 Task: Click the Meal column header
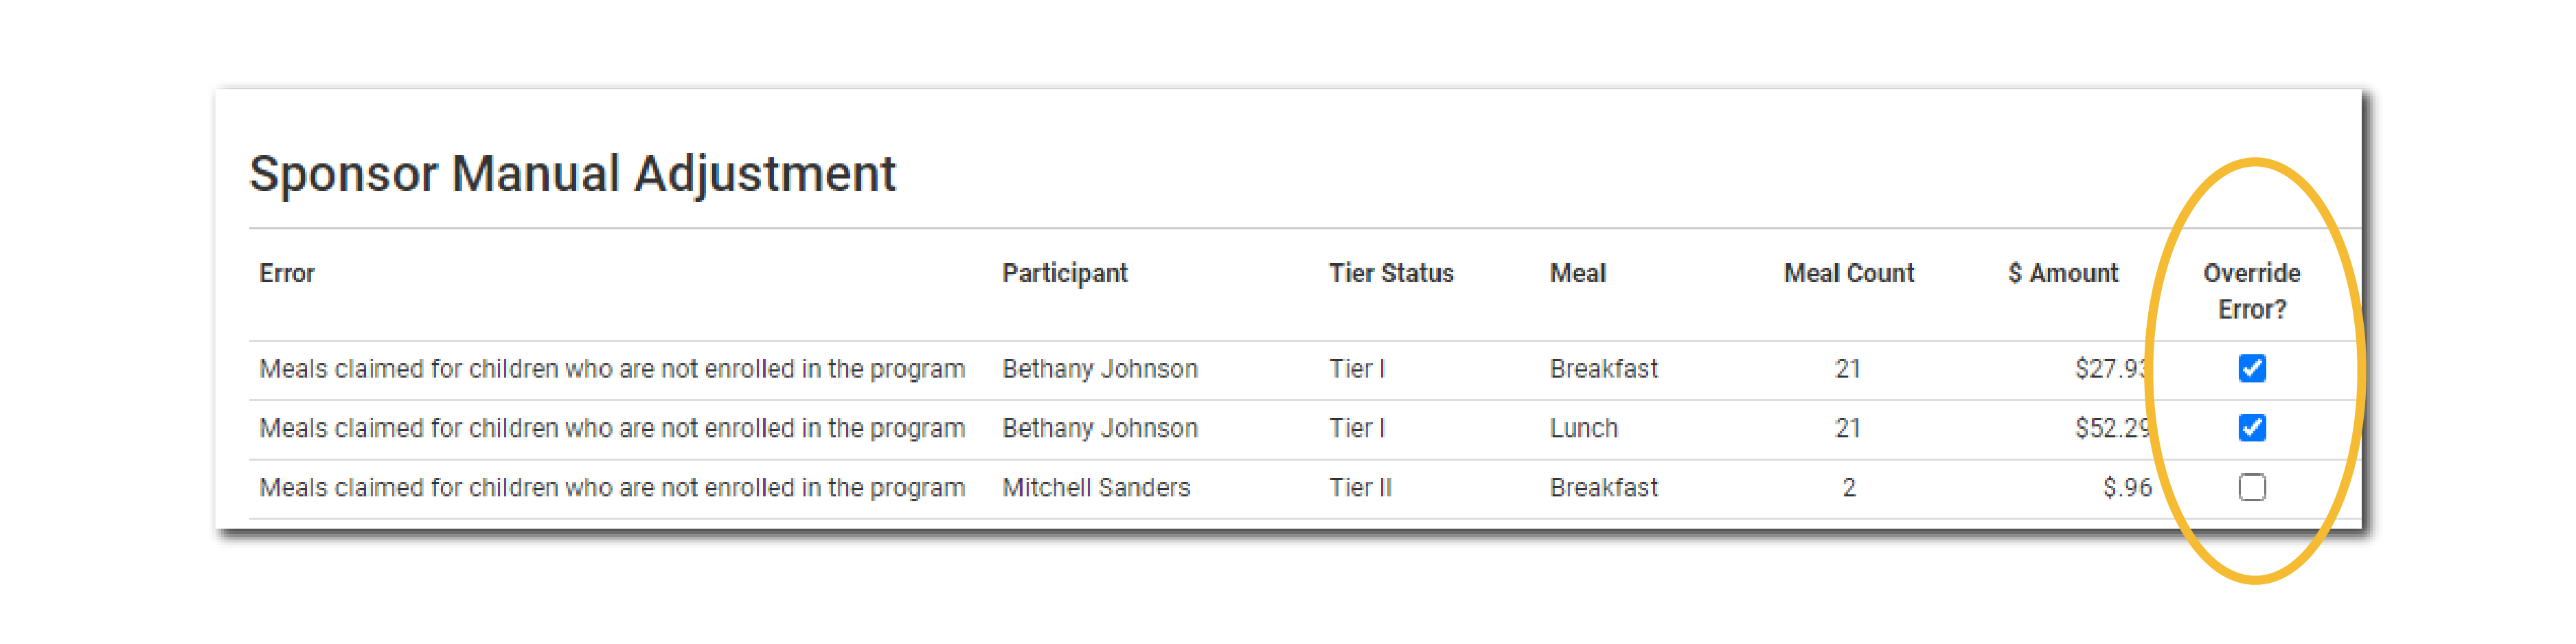click(1577, 273)
